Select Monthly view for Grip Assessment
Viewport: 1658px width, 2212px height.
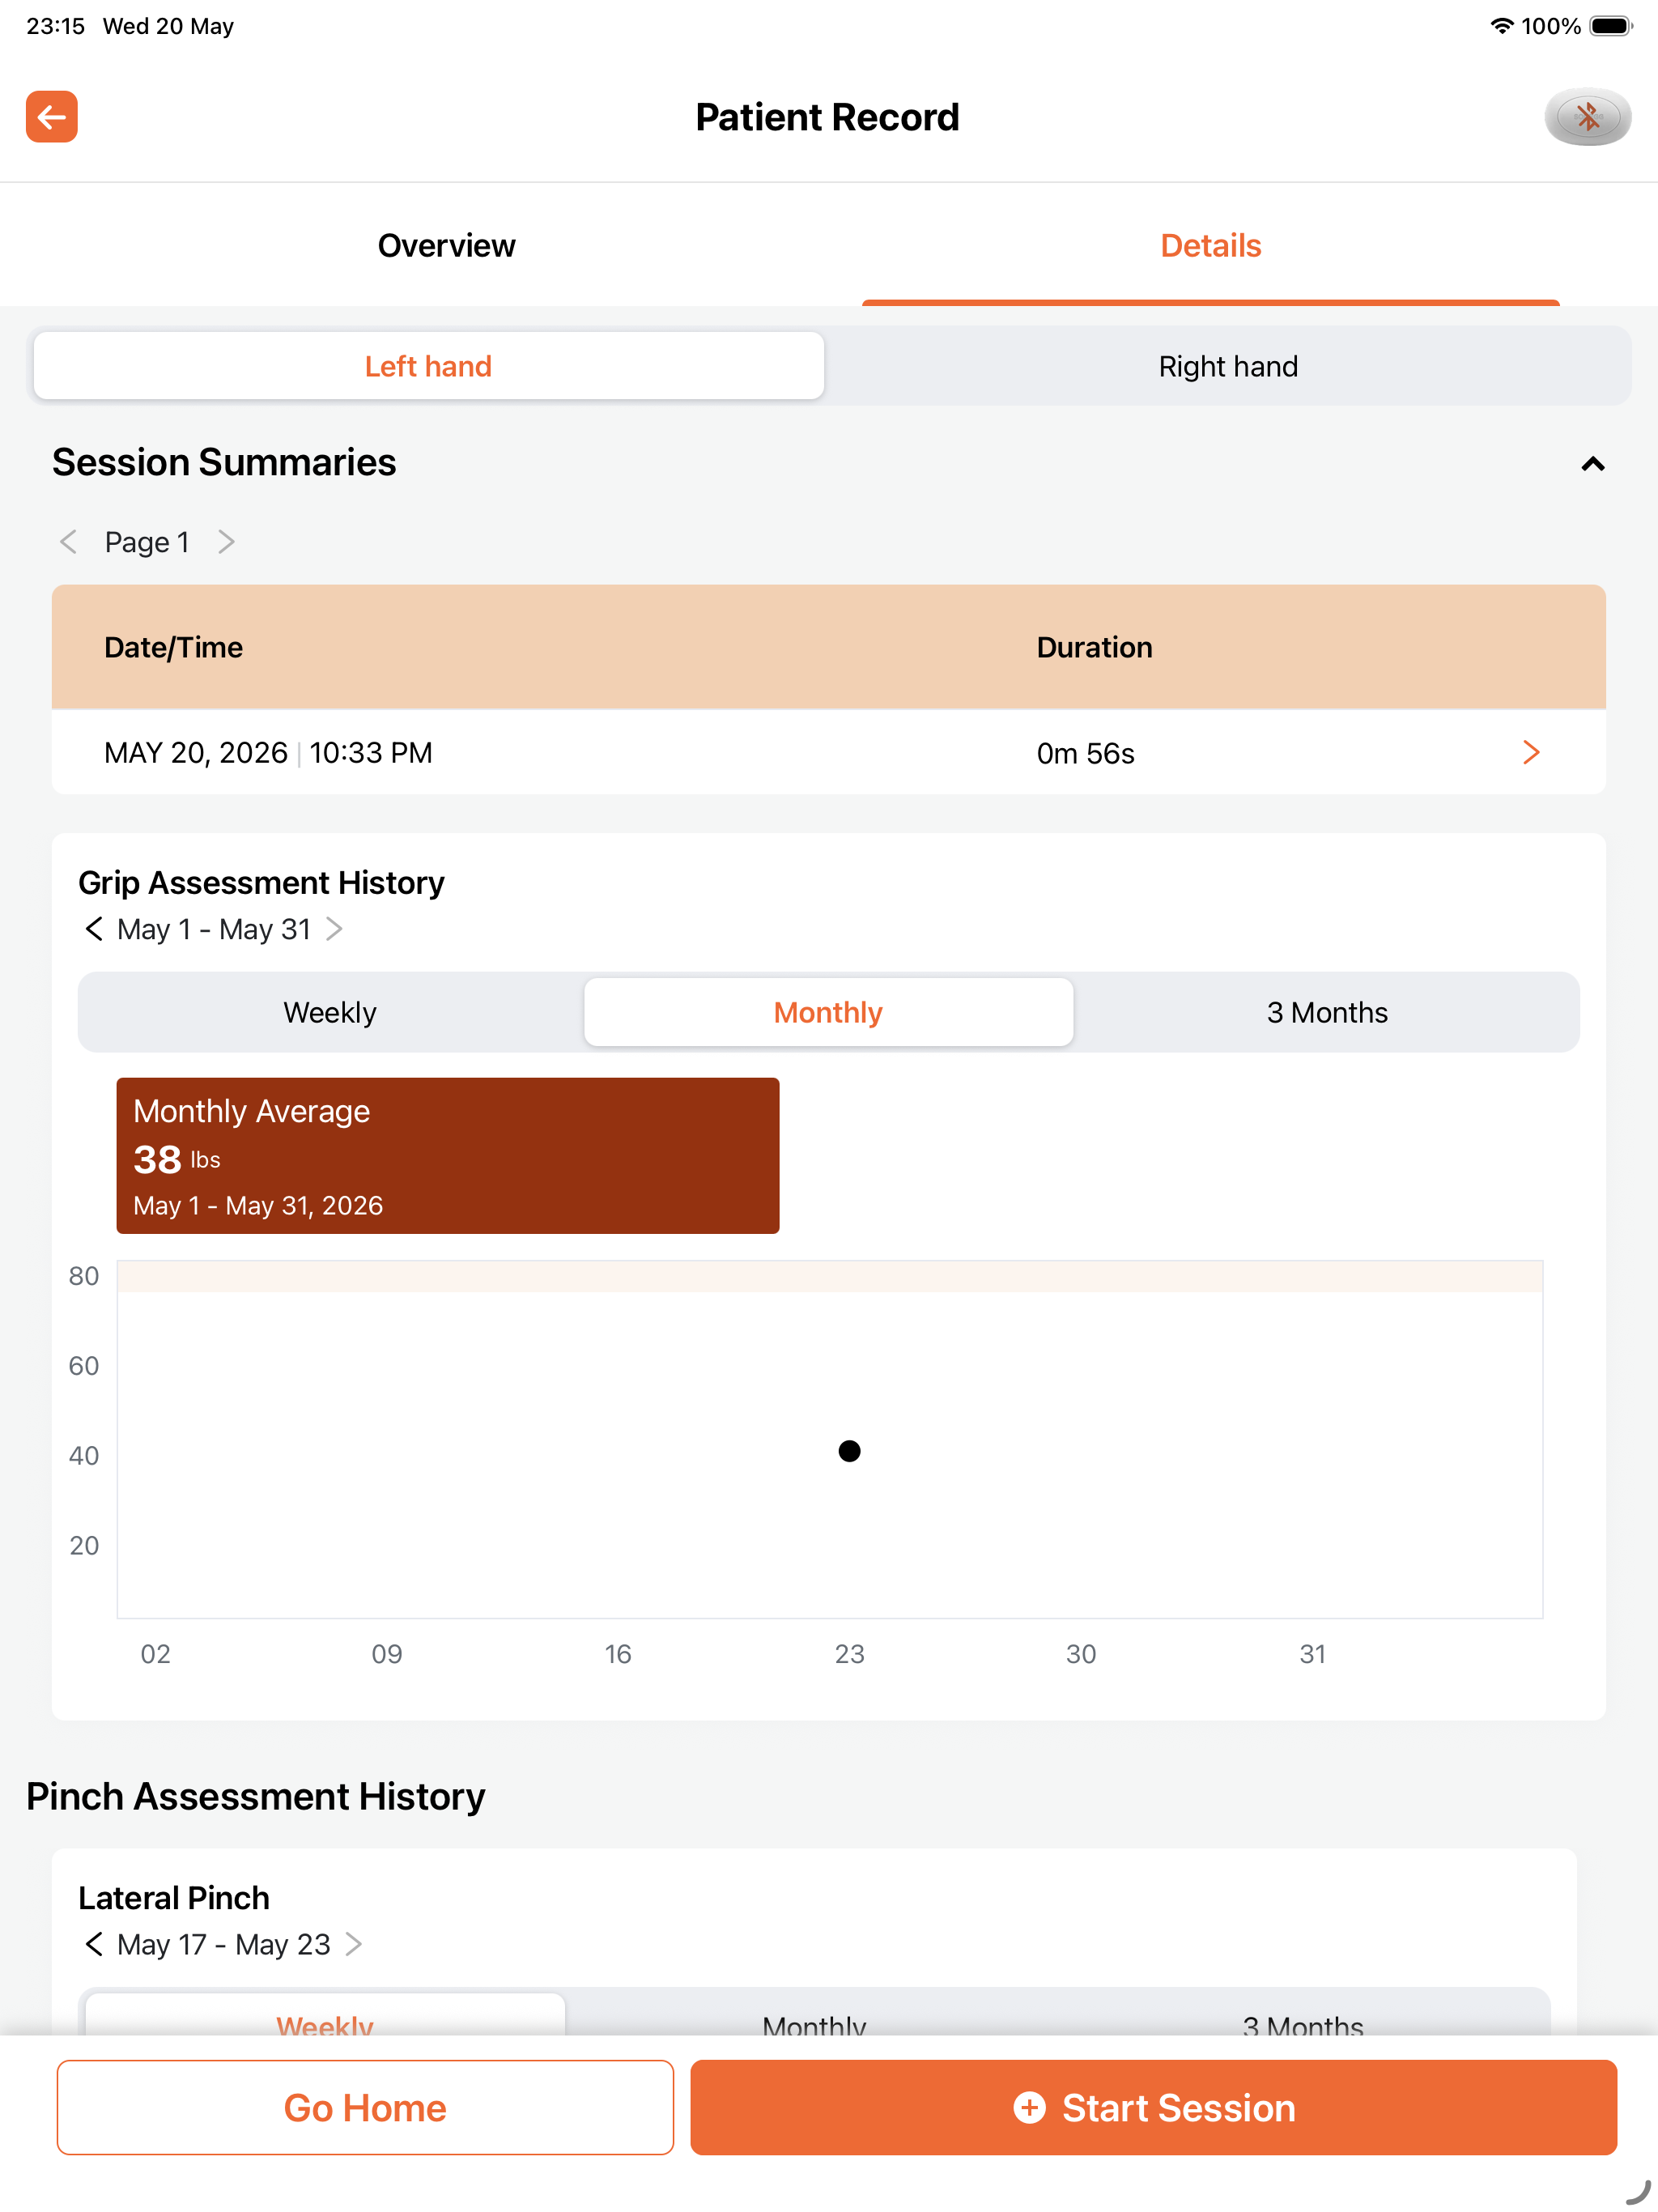coord(829,1012)
